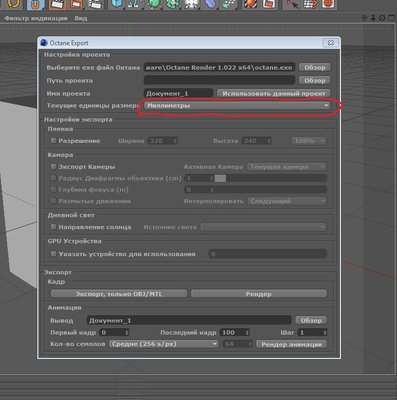Click the cursor arrow selection icon in toolbar

(292, 4)
